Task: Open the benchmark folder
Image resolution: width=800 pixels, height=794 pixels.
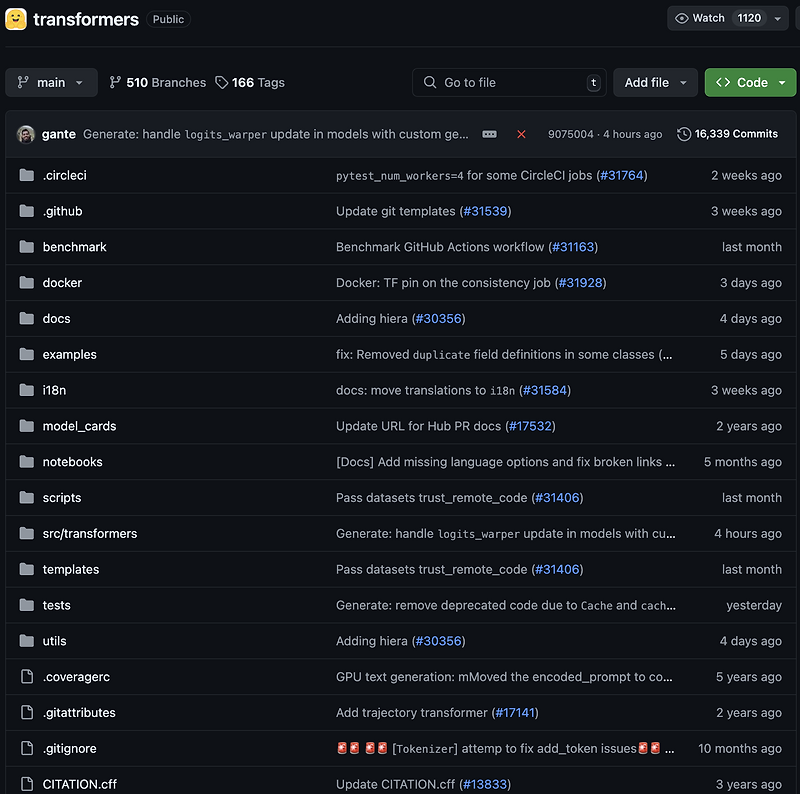Action: [x=74, y=247]
